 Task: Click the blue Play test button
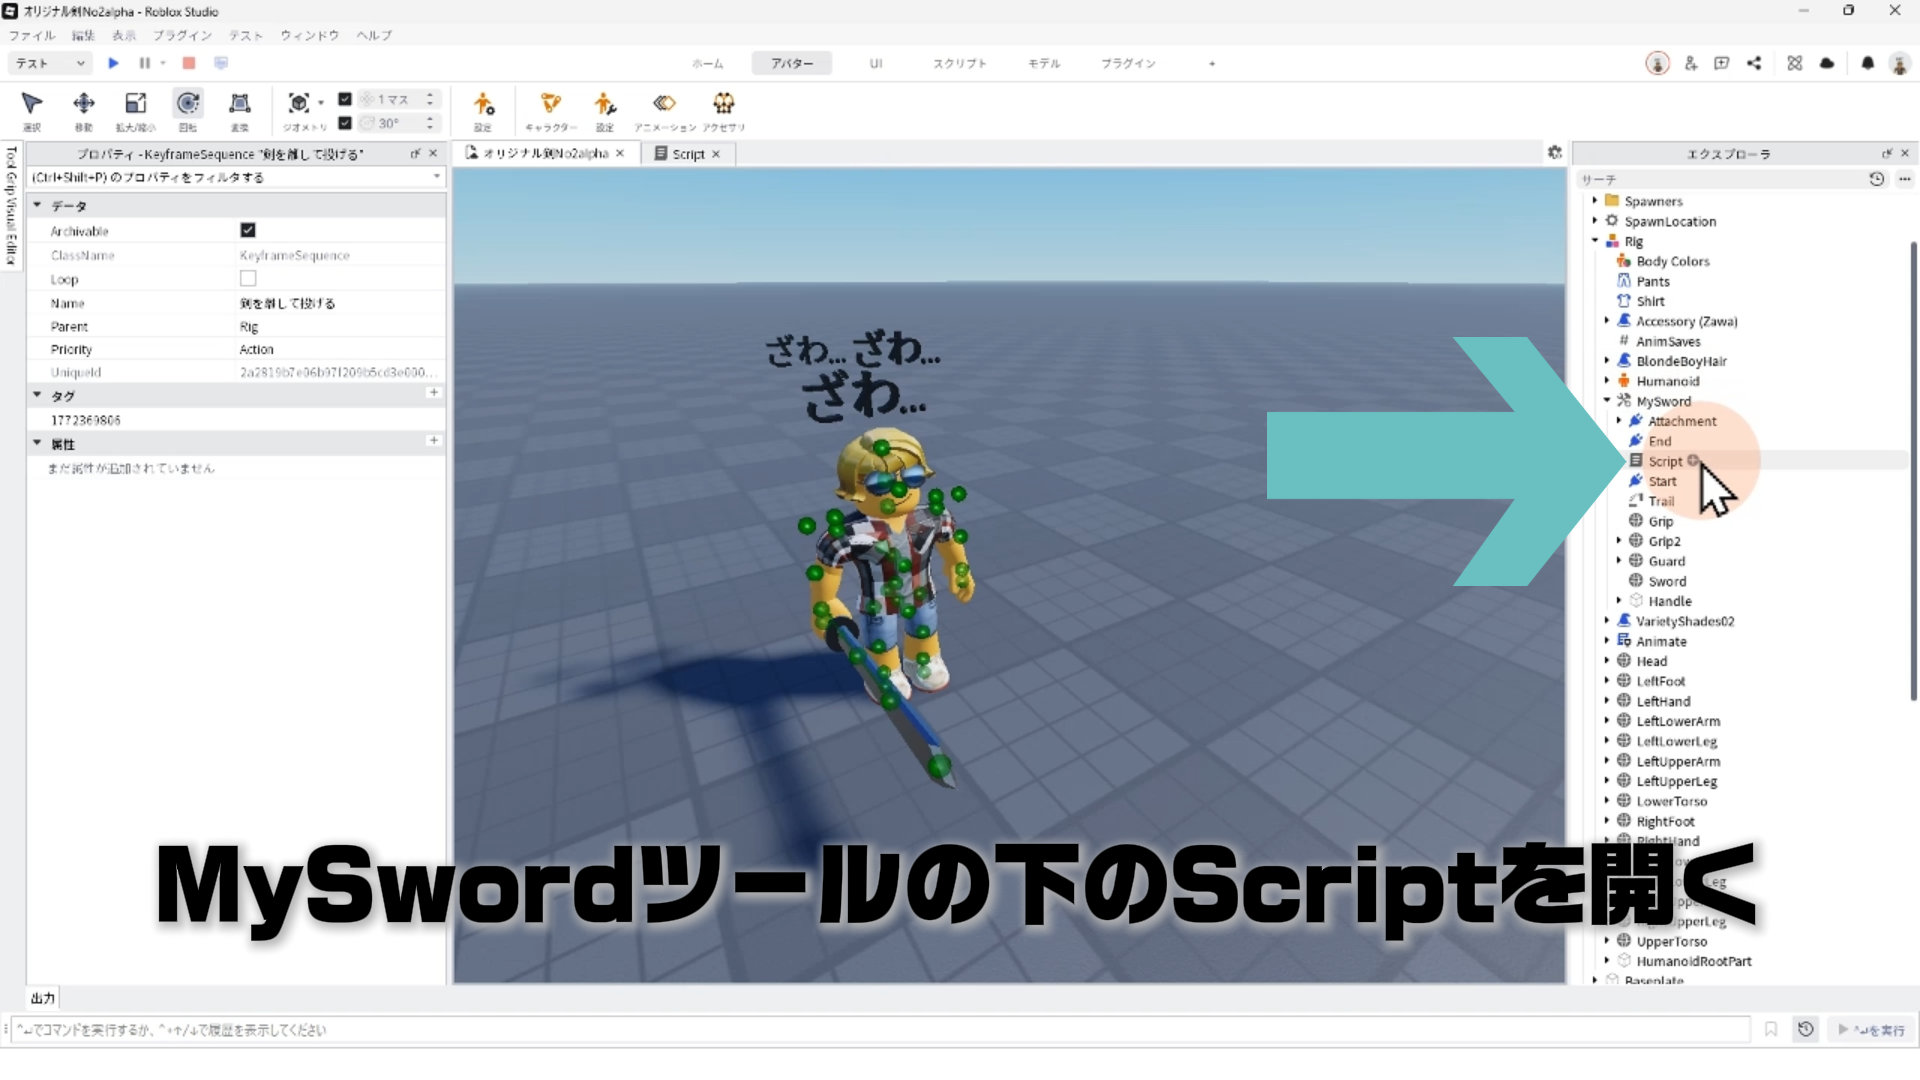coord(113,63)
